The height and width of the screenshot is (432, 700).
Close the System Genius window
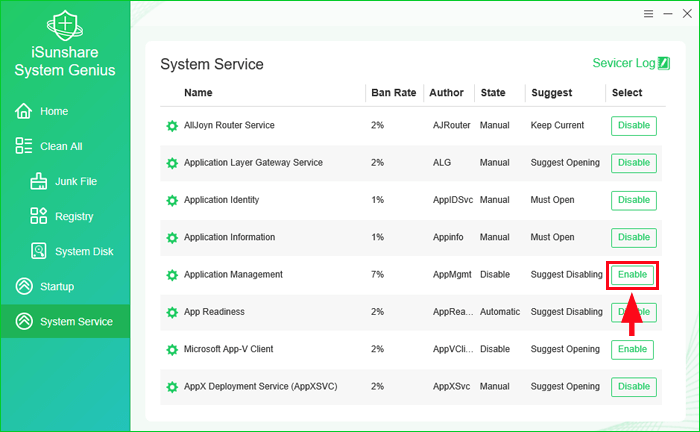pyautogui.click(x=687, y=14)
